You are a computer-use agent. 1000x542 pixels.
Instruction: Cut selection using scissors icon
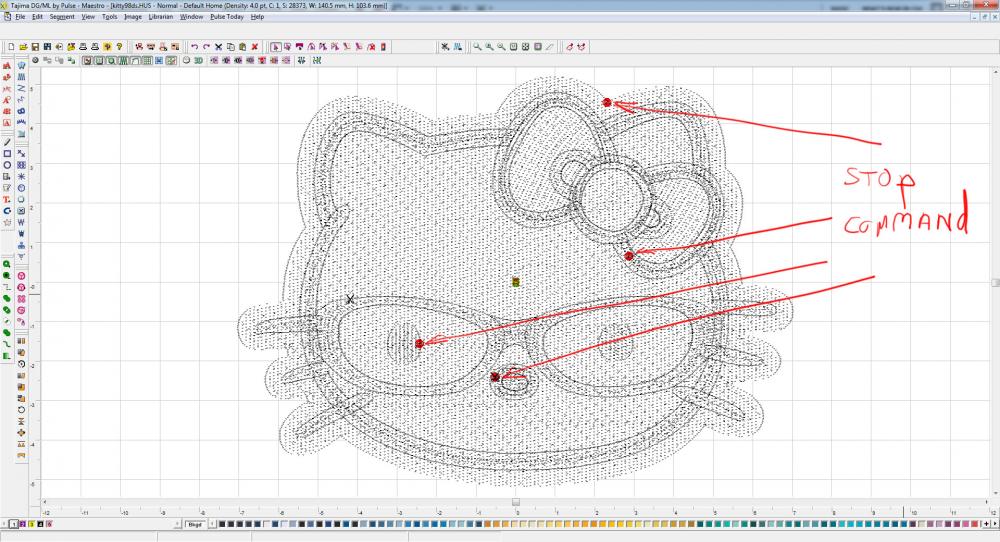coord(218,47)
